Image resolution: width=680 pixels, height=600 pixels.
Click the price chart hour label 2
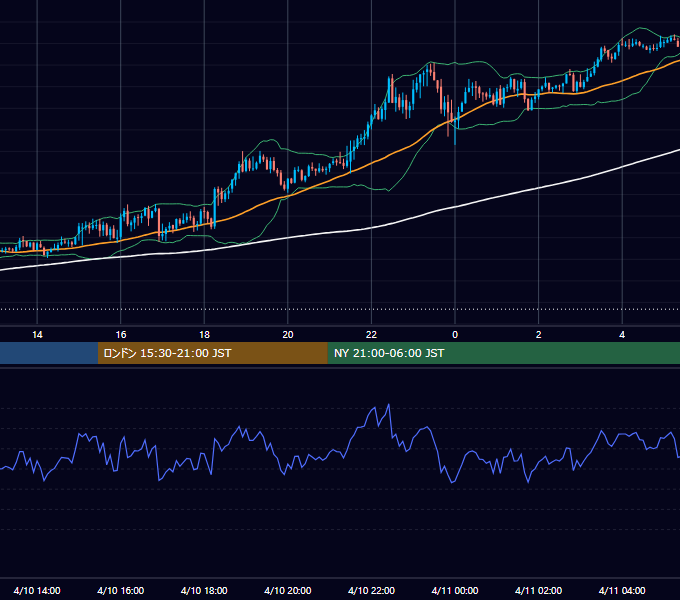(x=538, y=335)
